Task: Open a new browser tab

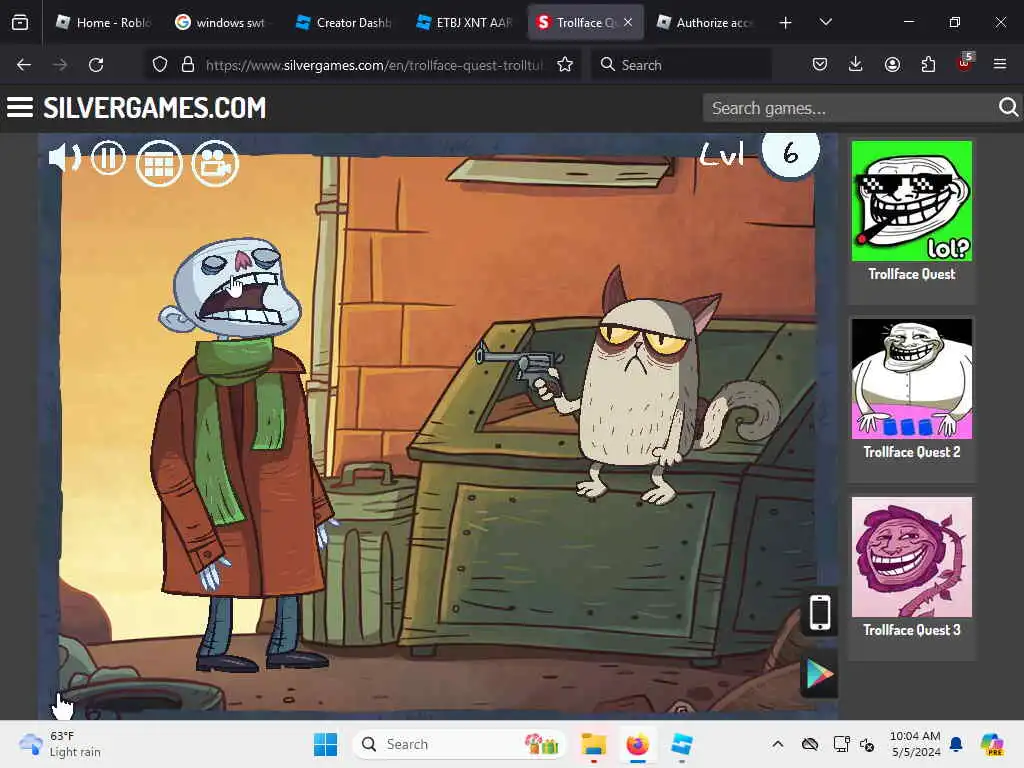Action: tap(786, 23)
